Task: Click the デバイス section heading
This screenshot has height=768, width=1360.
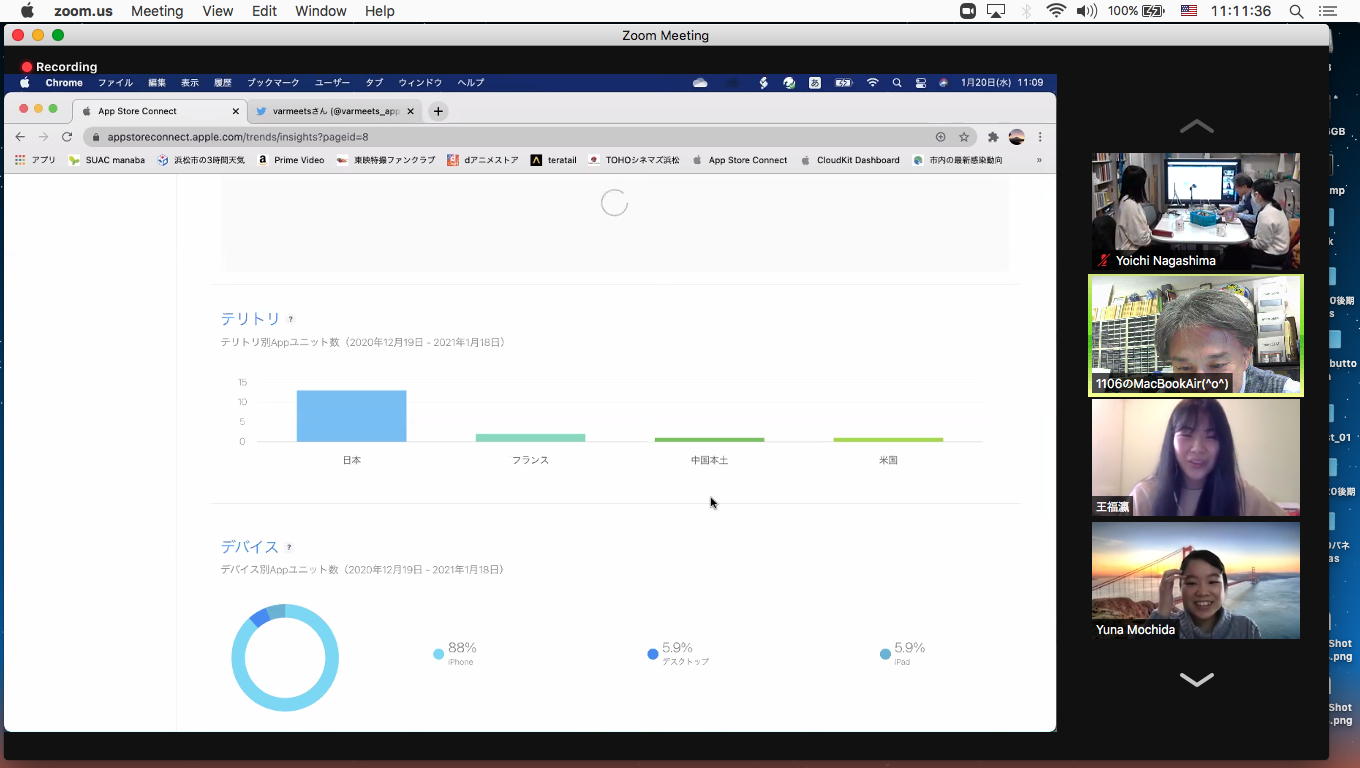Action: pyautogui.click(x=249, y=547)
